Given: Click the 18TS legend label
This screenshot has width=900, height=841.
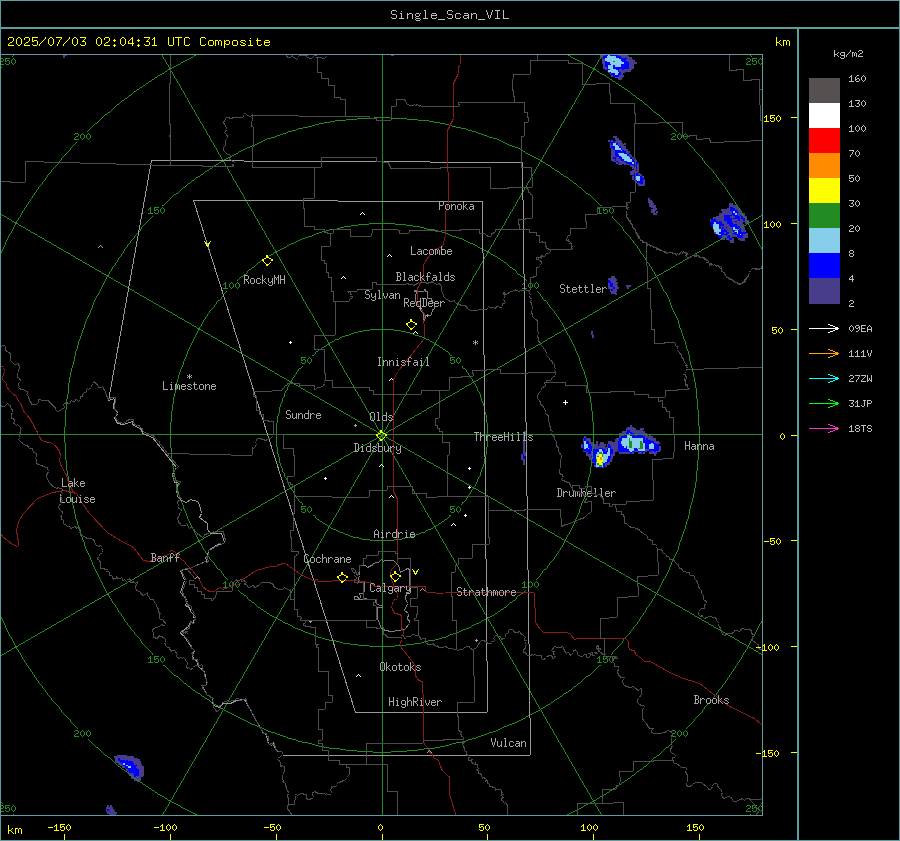Looking at the screenshot, I should click(860, 429).
